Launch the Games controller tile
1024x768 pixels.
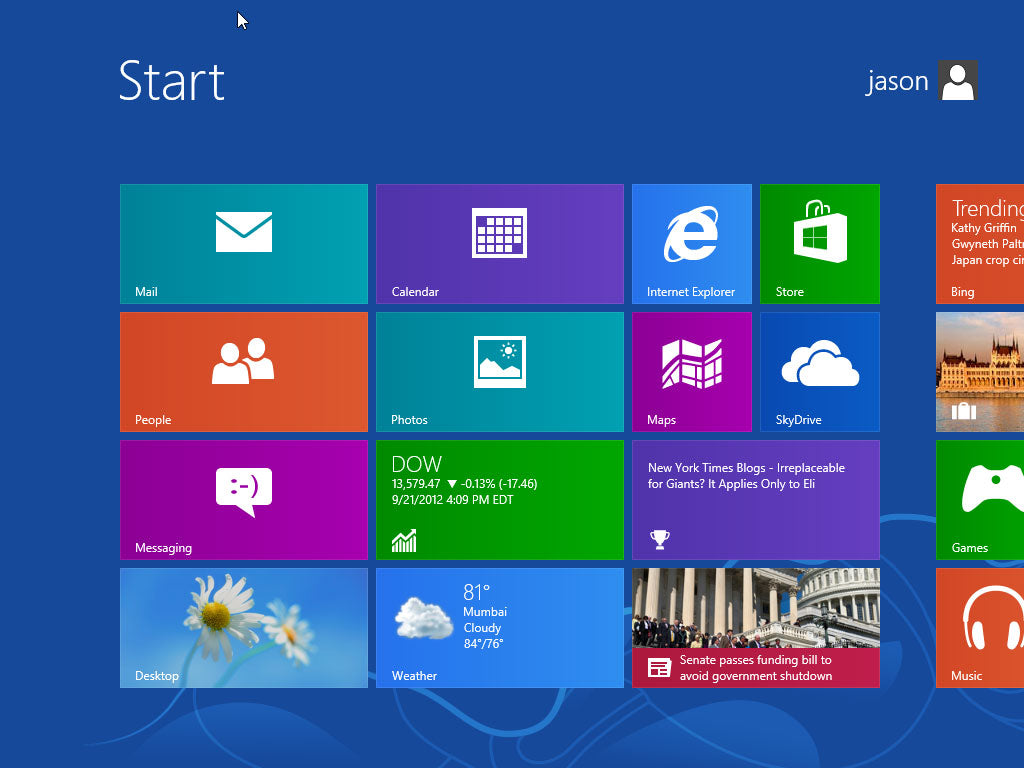(981, 499)
